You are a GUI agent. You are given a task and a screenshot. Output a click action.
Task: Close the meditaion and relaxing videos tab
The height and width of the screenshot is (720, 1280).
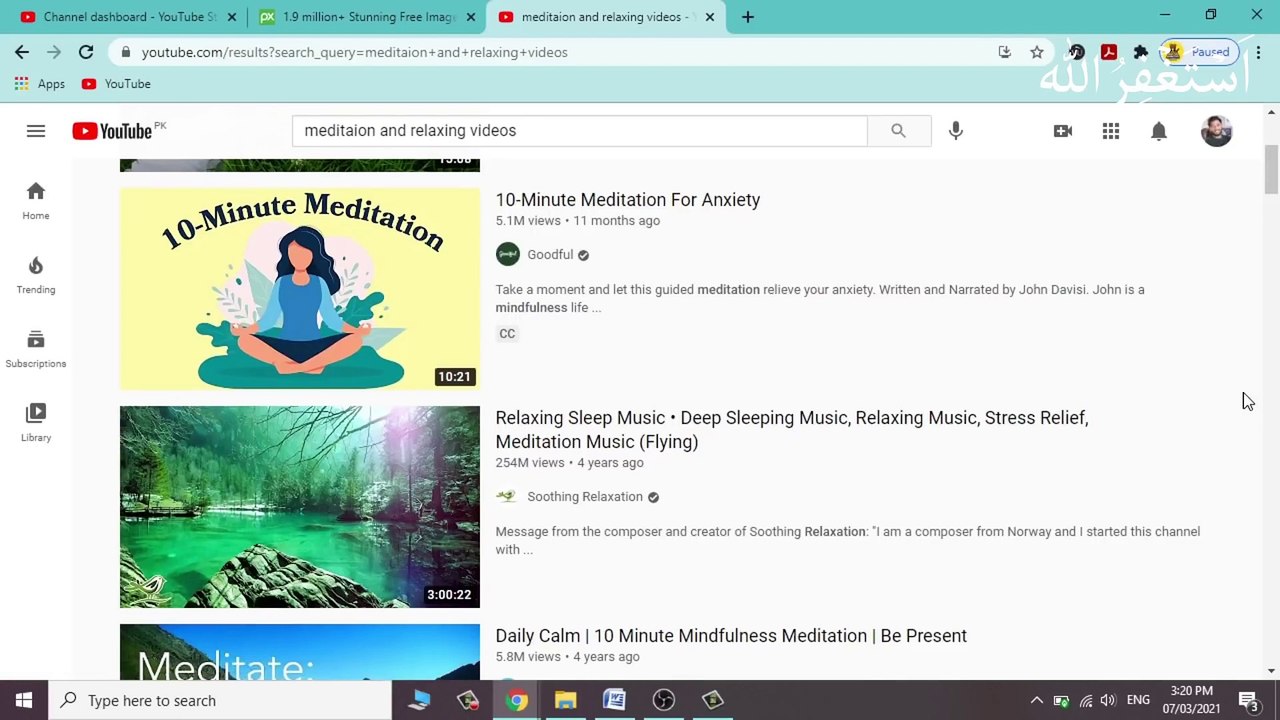[x=710, y=17]
